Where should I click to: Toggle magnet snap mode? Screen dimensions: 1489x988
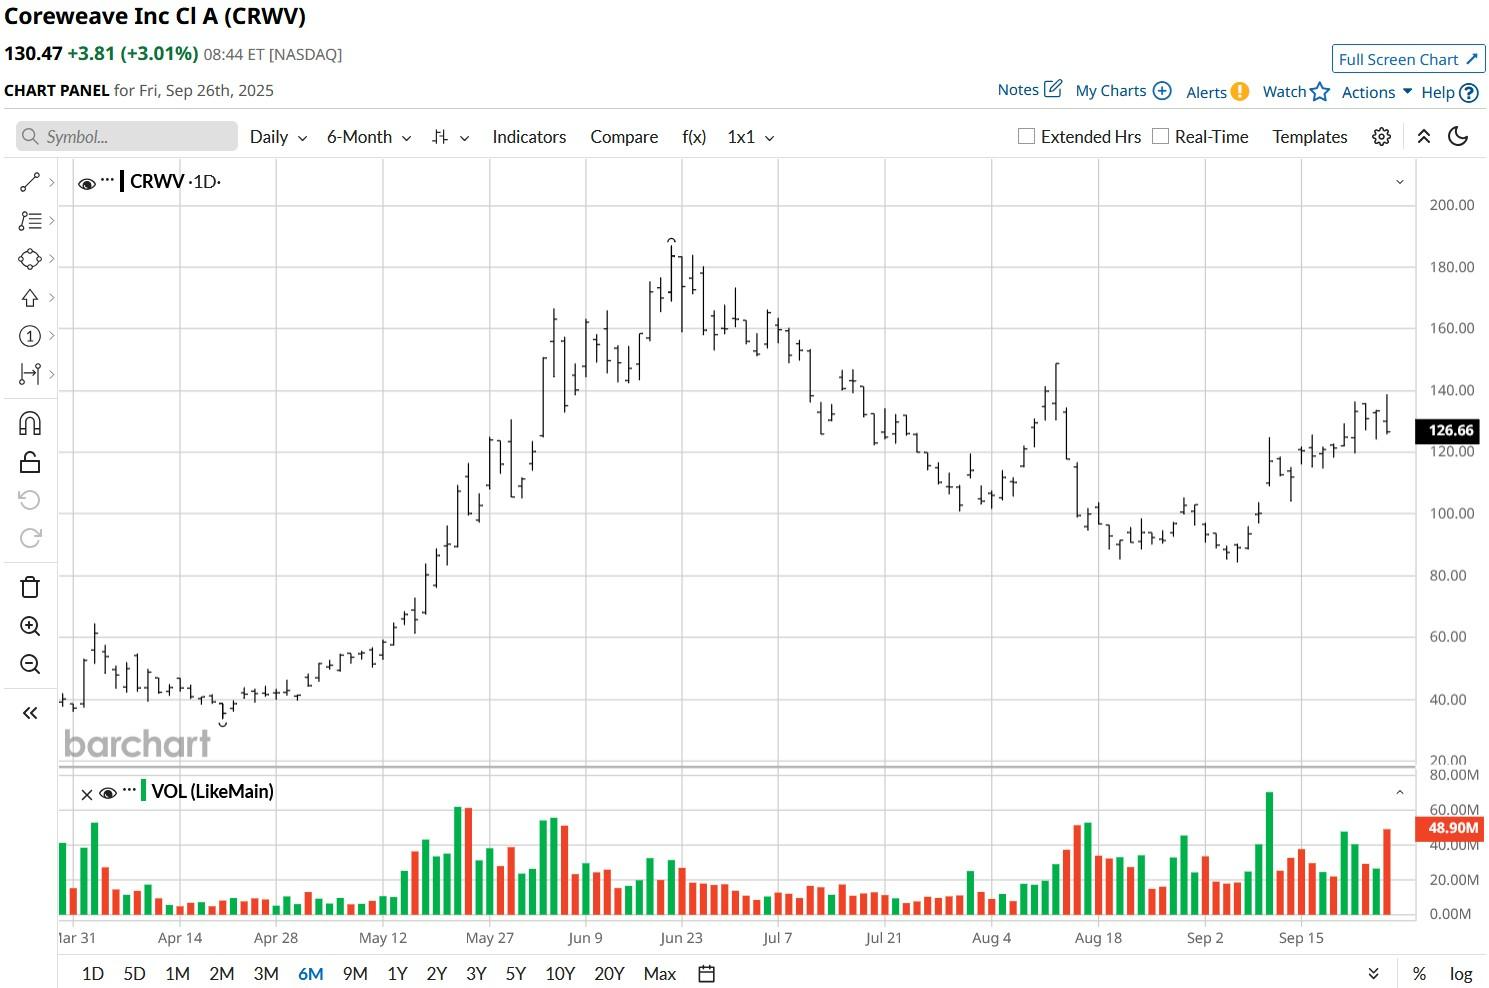[29, 424]
